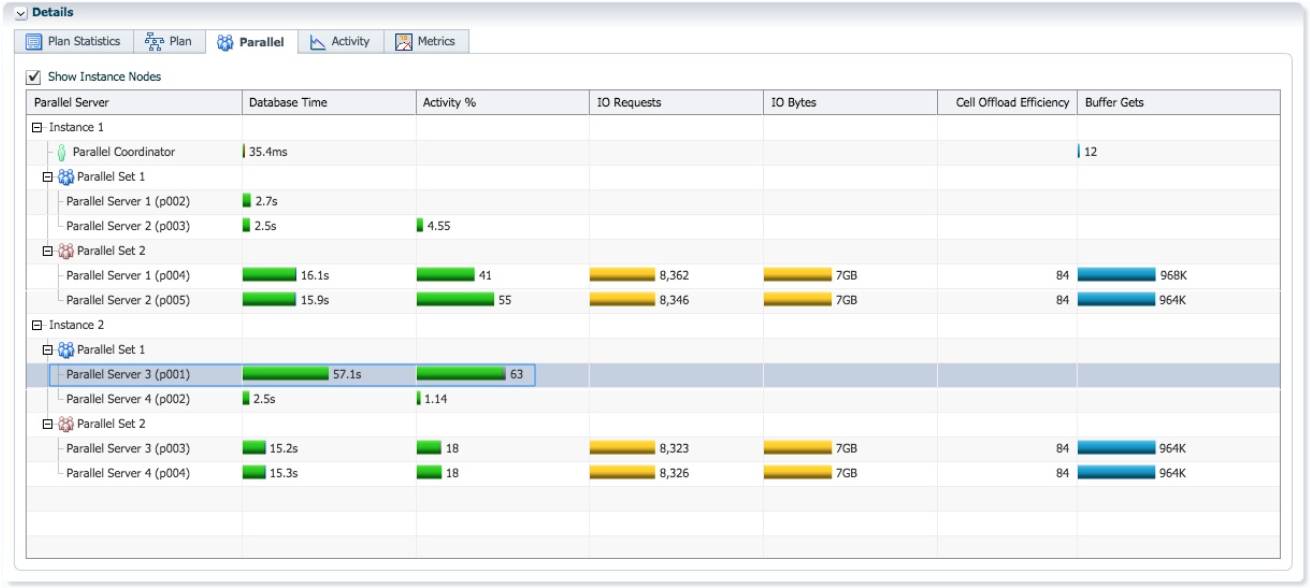Click the 15.3s database time value
The image size is (1310, 588).
click(284, 473)
